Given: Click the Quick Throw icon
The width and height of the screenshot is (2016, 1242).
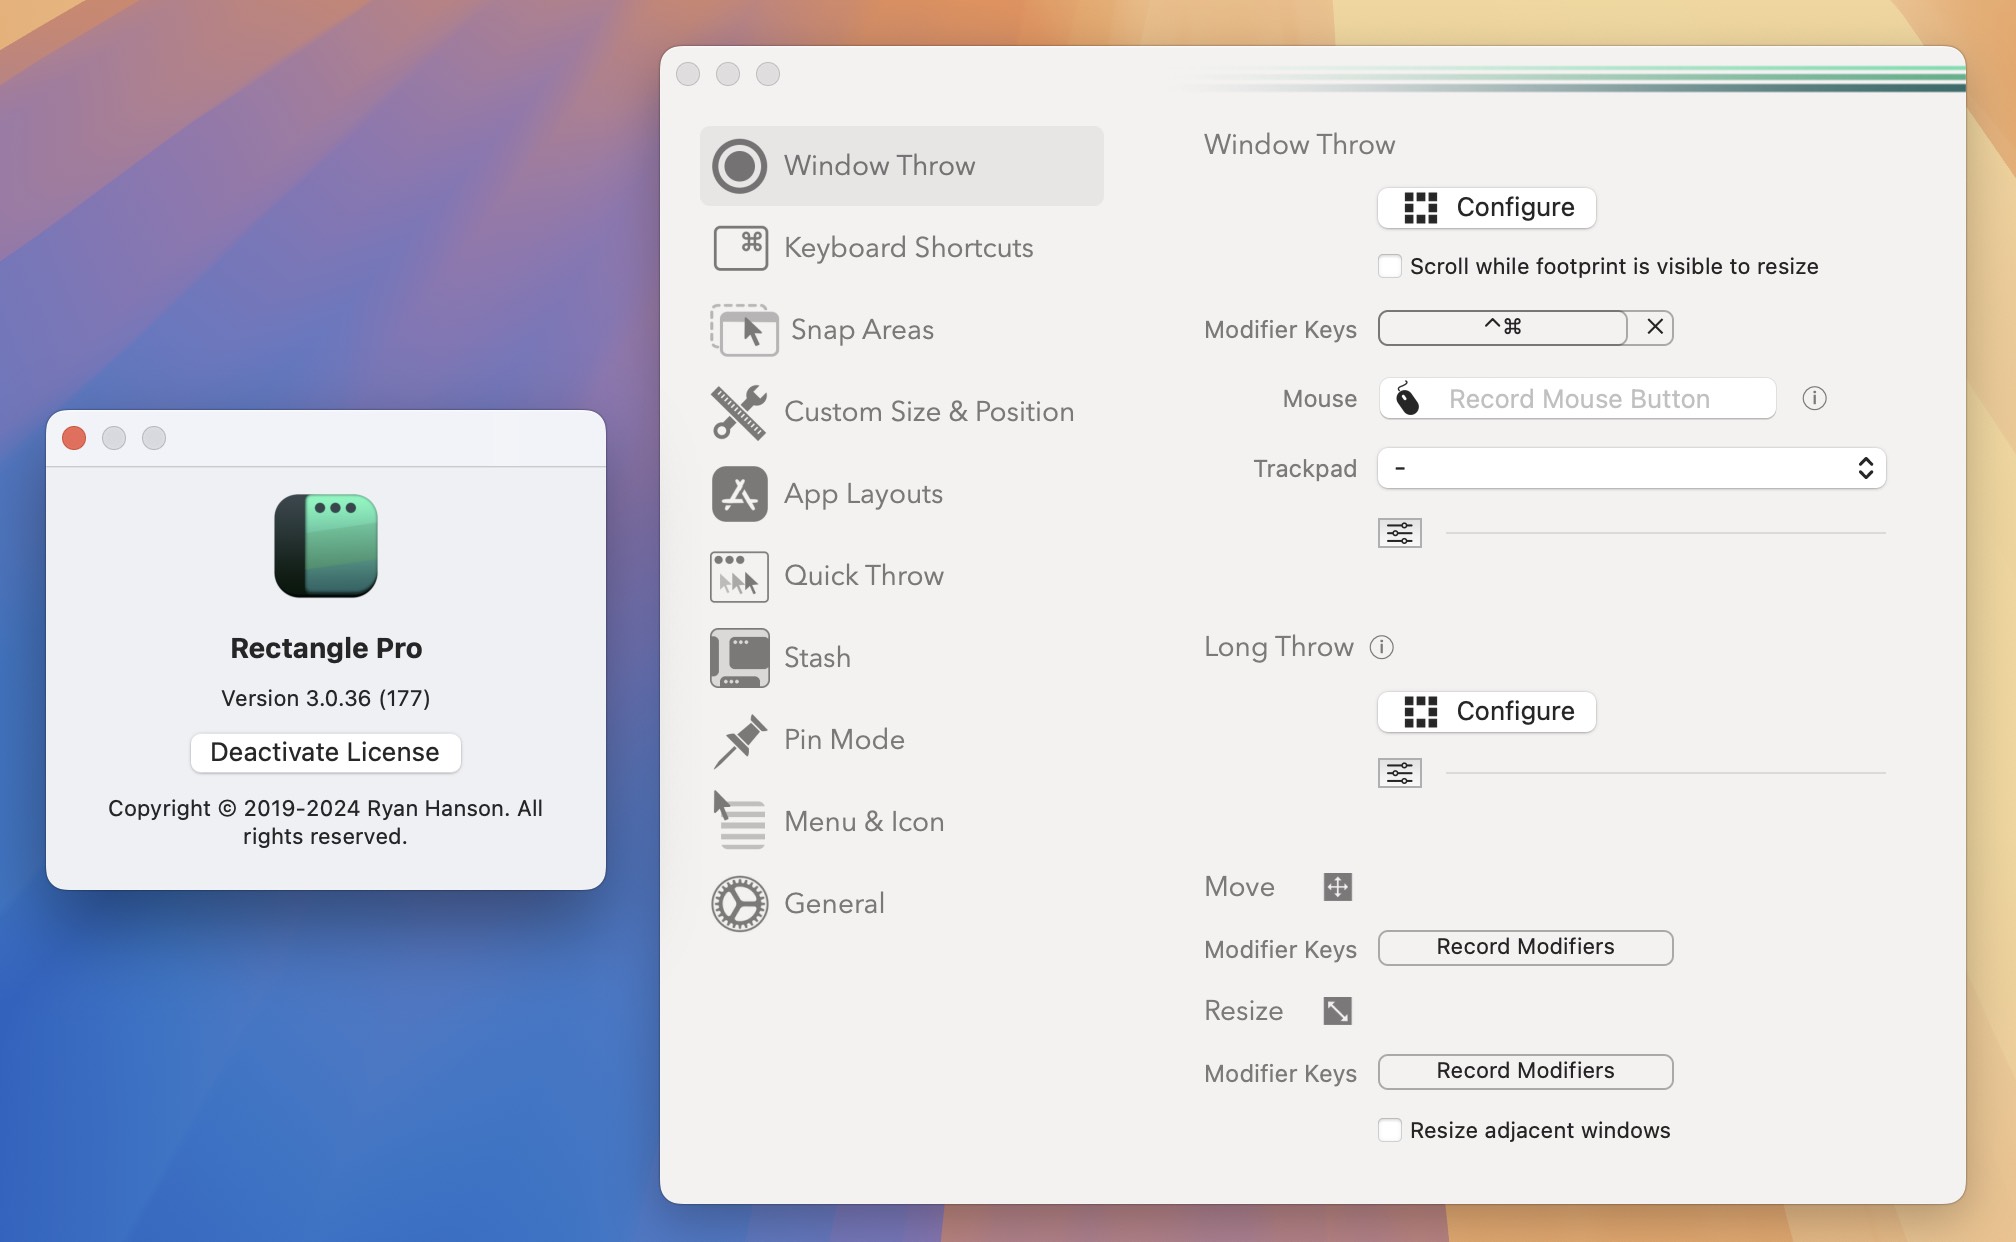Looking at the screenshot, I should point(739,576).
